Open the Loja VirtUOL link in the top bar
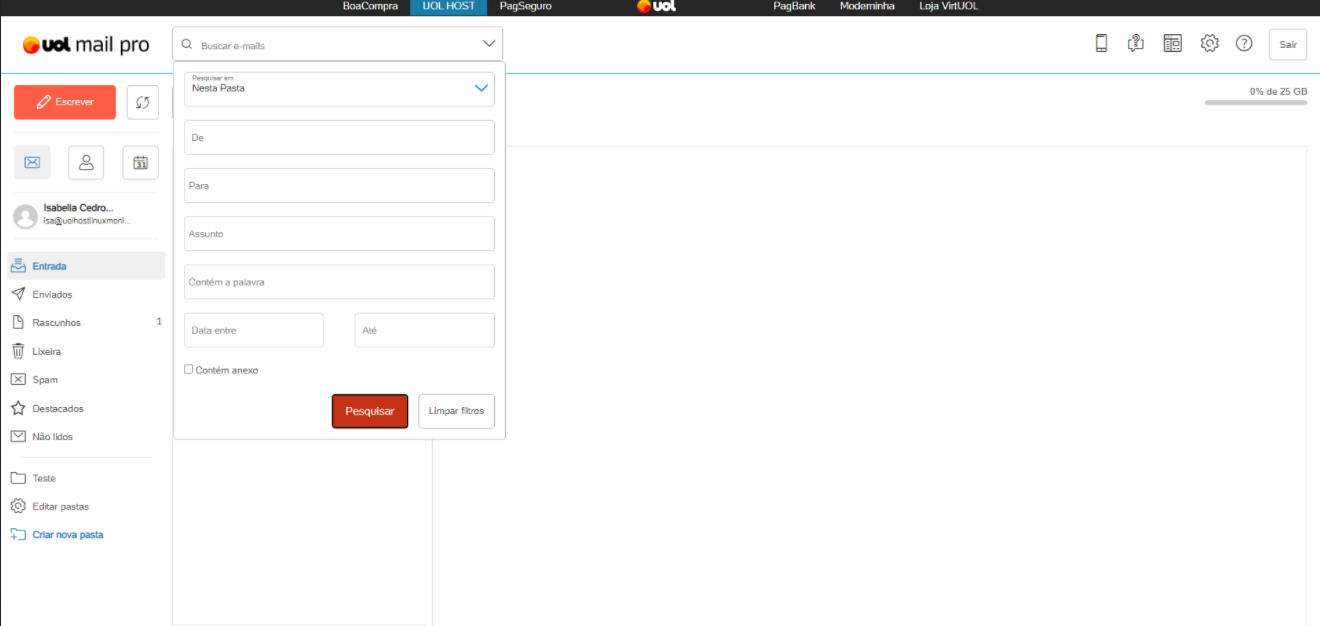1320x626 pixels. click(949, 6)
